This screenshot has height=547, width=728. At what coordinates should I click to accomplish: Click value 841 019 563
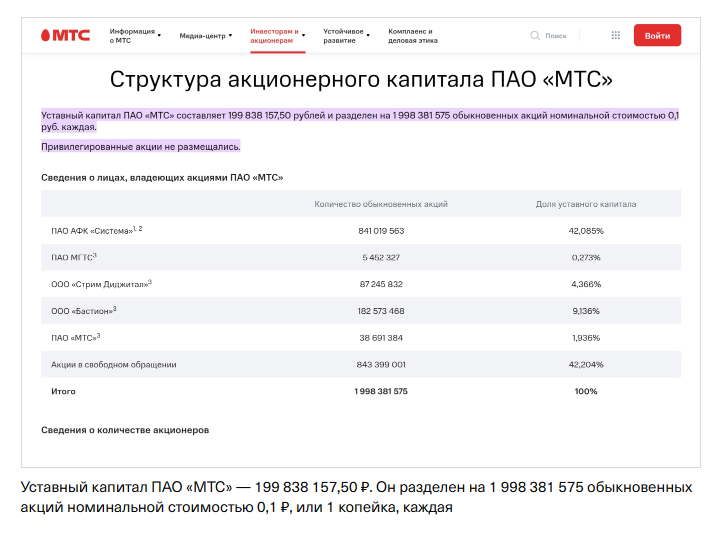pos(381,231)
